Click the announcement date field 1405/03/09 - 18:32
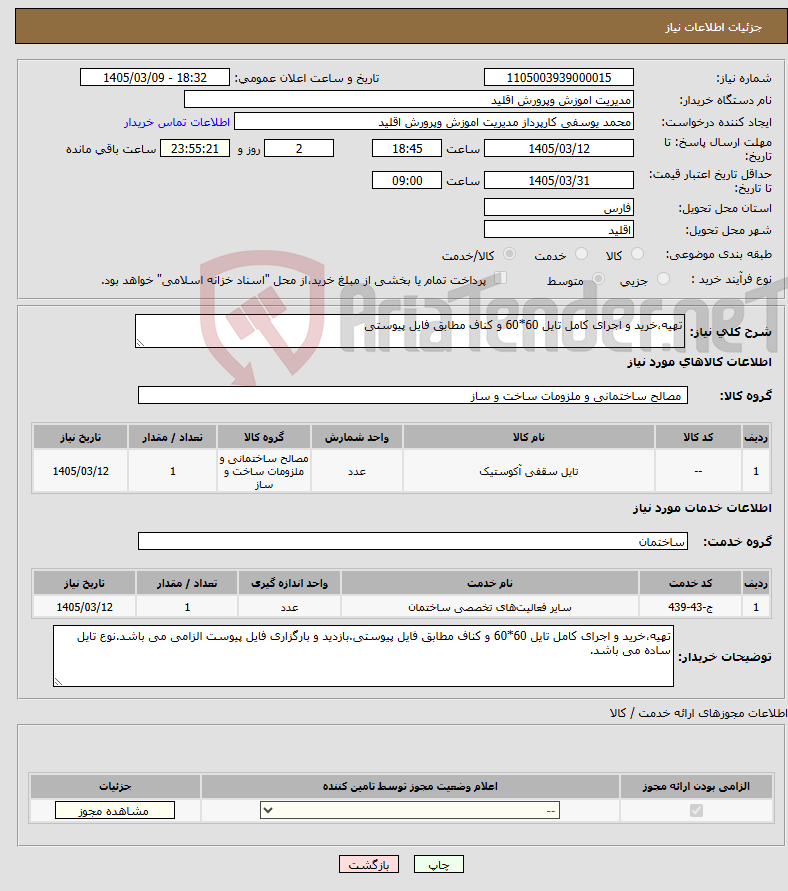 pos(155,77)
